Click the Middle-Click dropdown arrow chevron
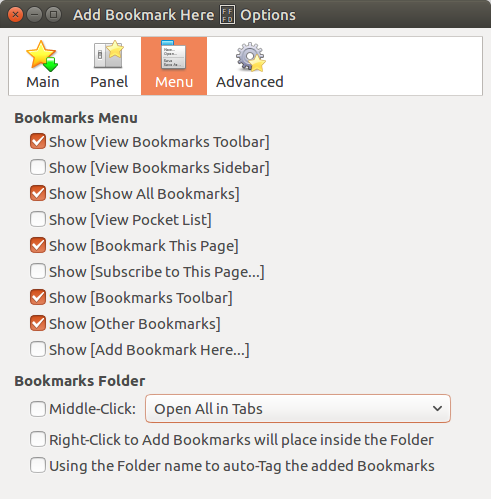This screenshot has width=491, height=499. coord(437,409)
